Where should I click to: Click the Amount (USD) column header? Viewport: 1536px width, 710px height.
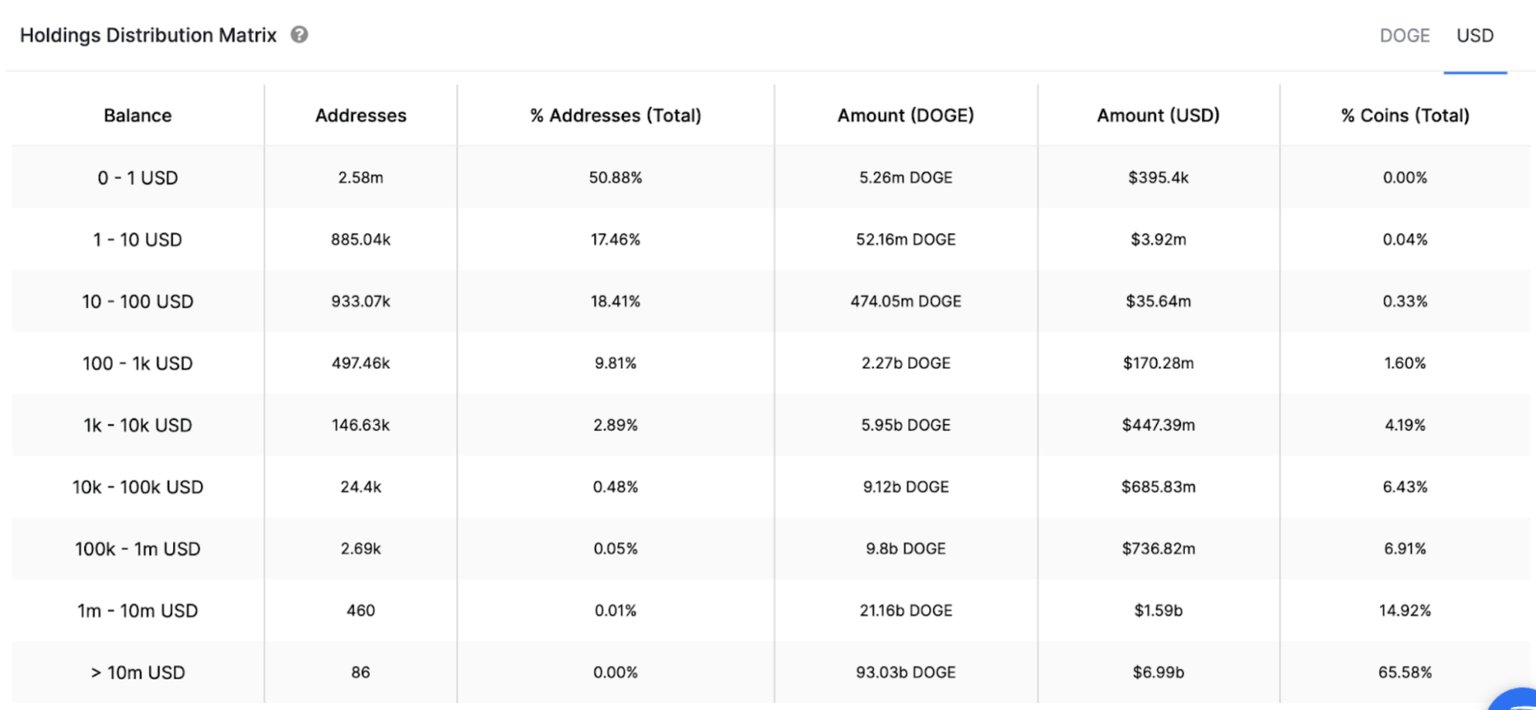1158,115
